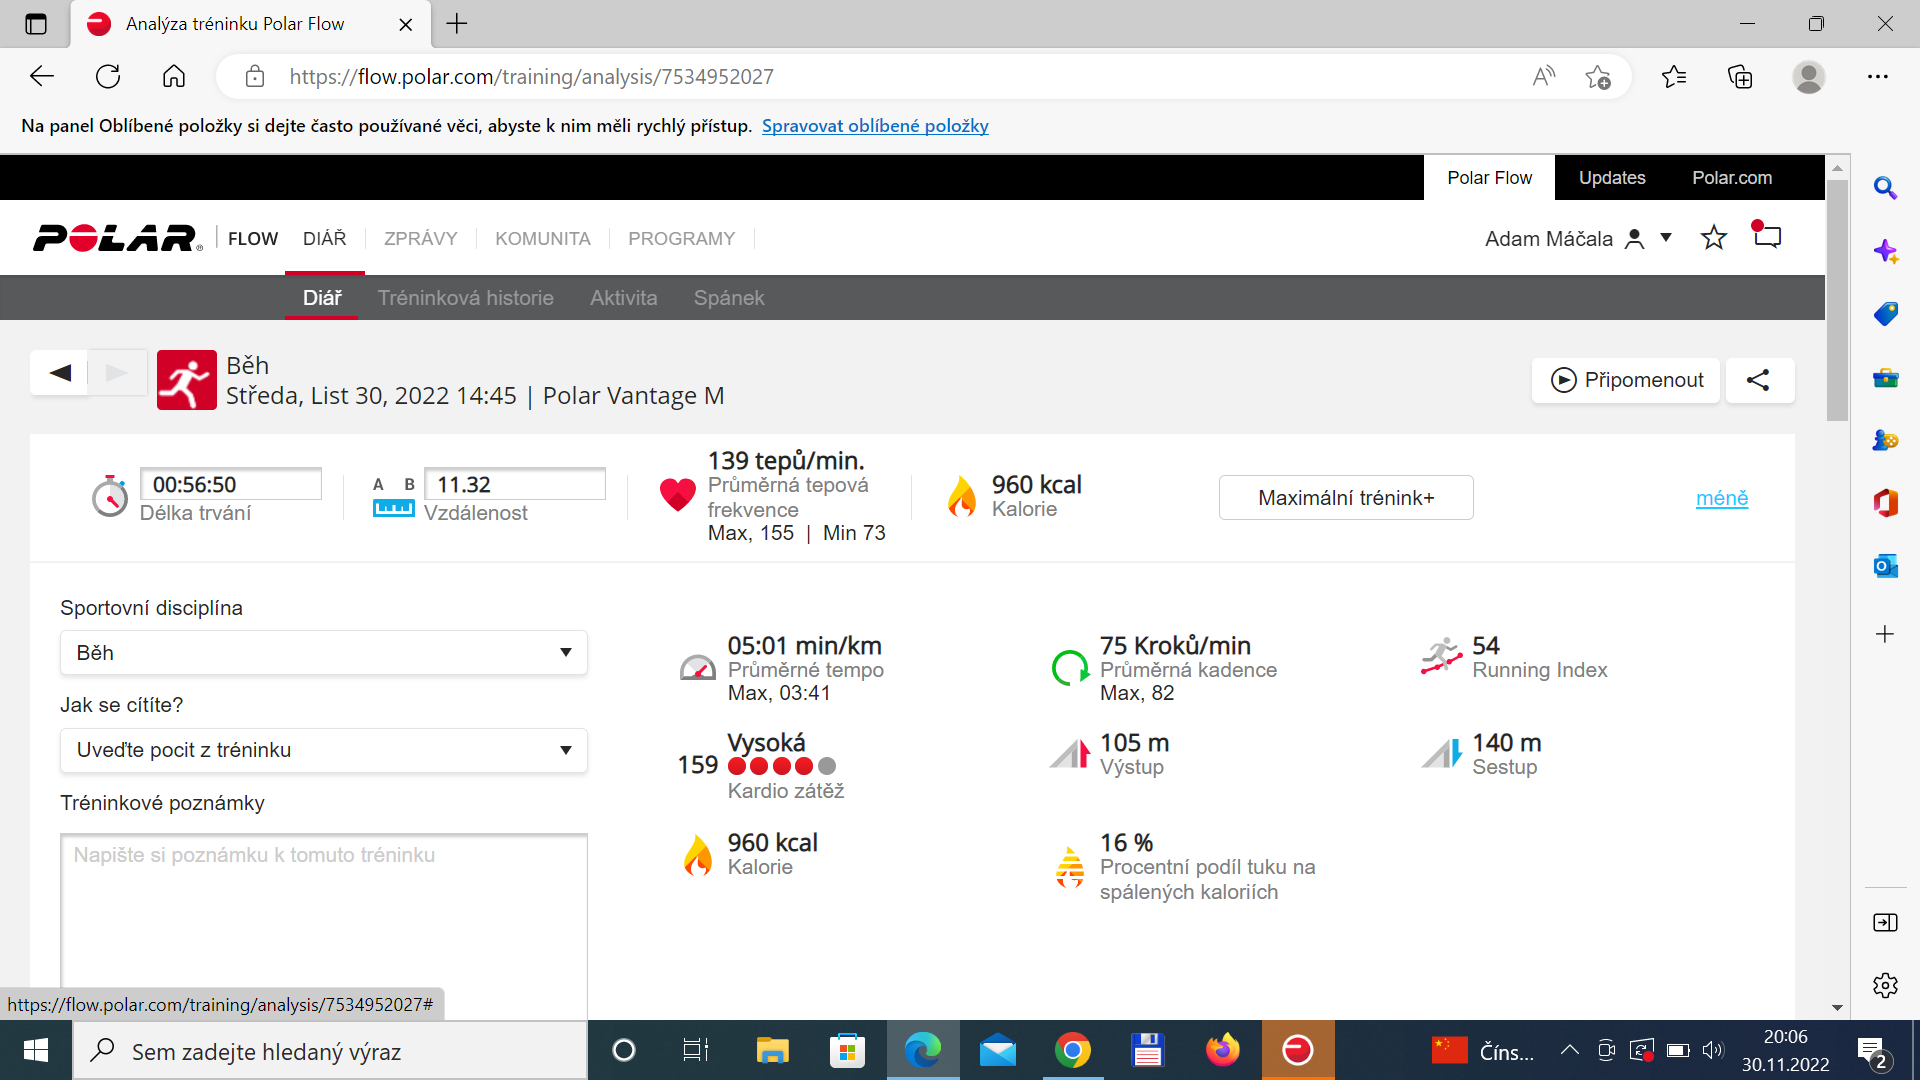Expand the Sportovní disciplína Běh dropdown

(324, 653)
